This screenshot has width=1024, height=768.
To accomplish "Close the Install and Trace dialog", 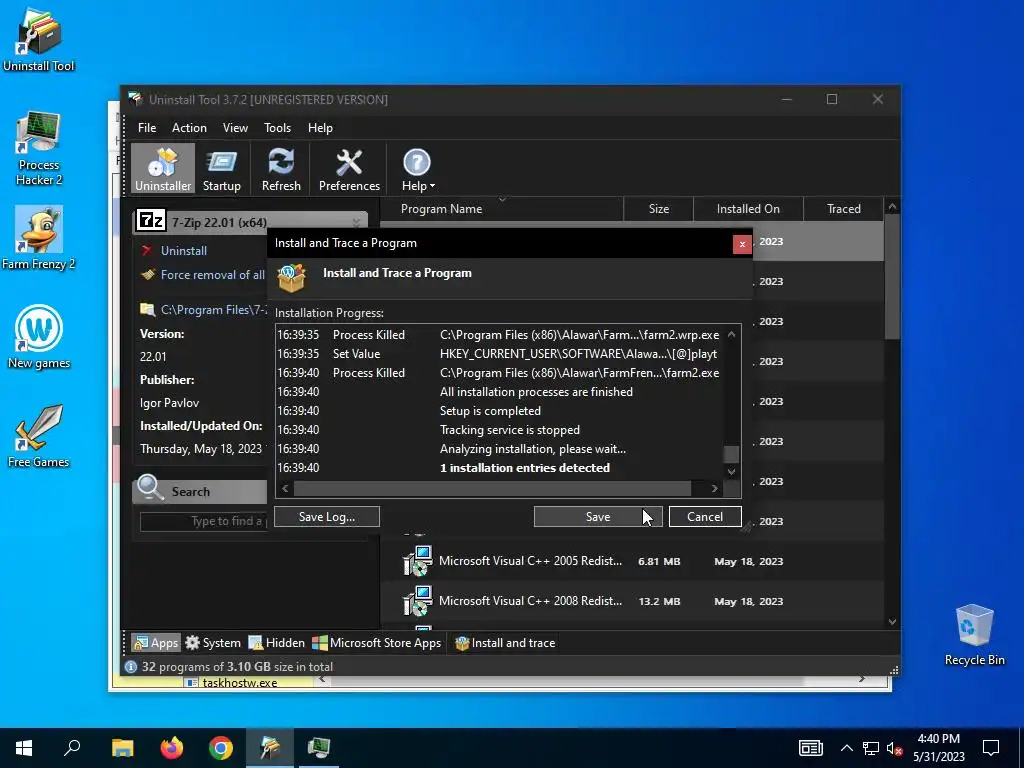I will (x=742, y=244).
